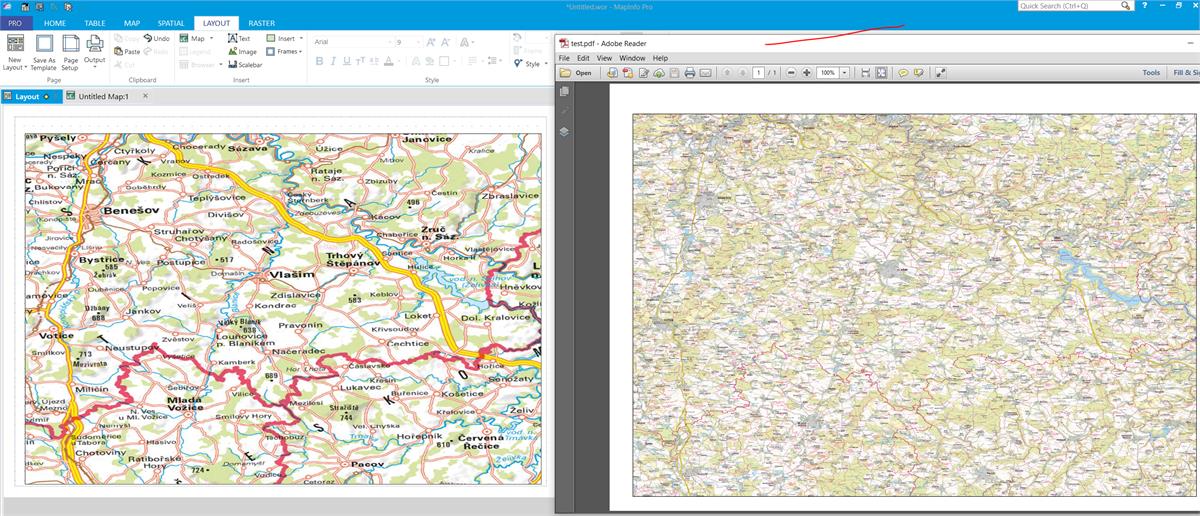
Task: Go to previous page in Adobe Reader
Action: coord(727,73)
